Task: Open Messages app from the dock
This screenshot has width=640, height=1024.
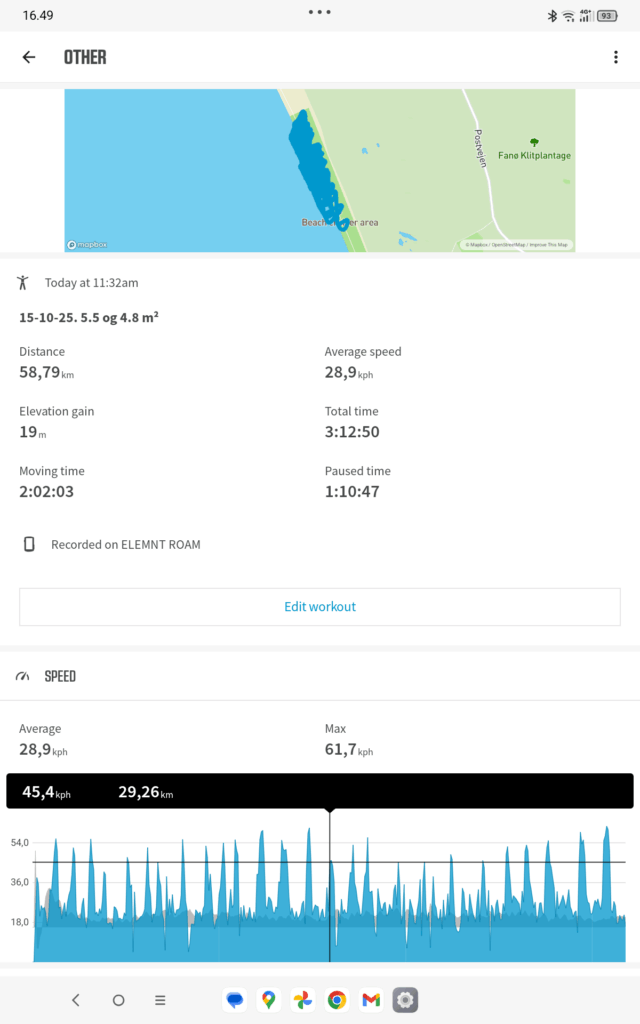Action: (234, 999)
